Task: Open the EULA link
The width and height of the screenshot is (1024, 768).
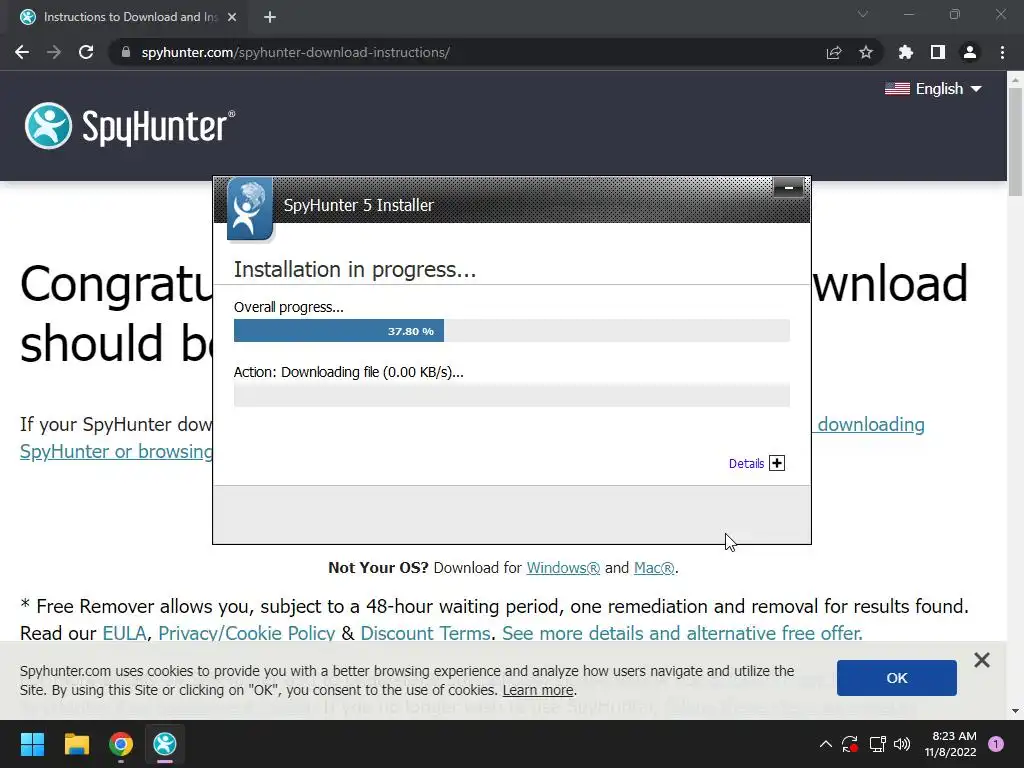Action: point(124,633)
